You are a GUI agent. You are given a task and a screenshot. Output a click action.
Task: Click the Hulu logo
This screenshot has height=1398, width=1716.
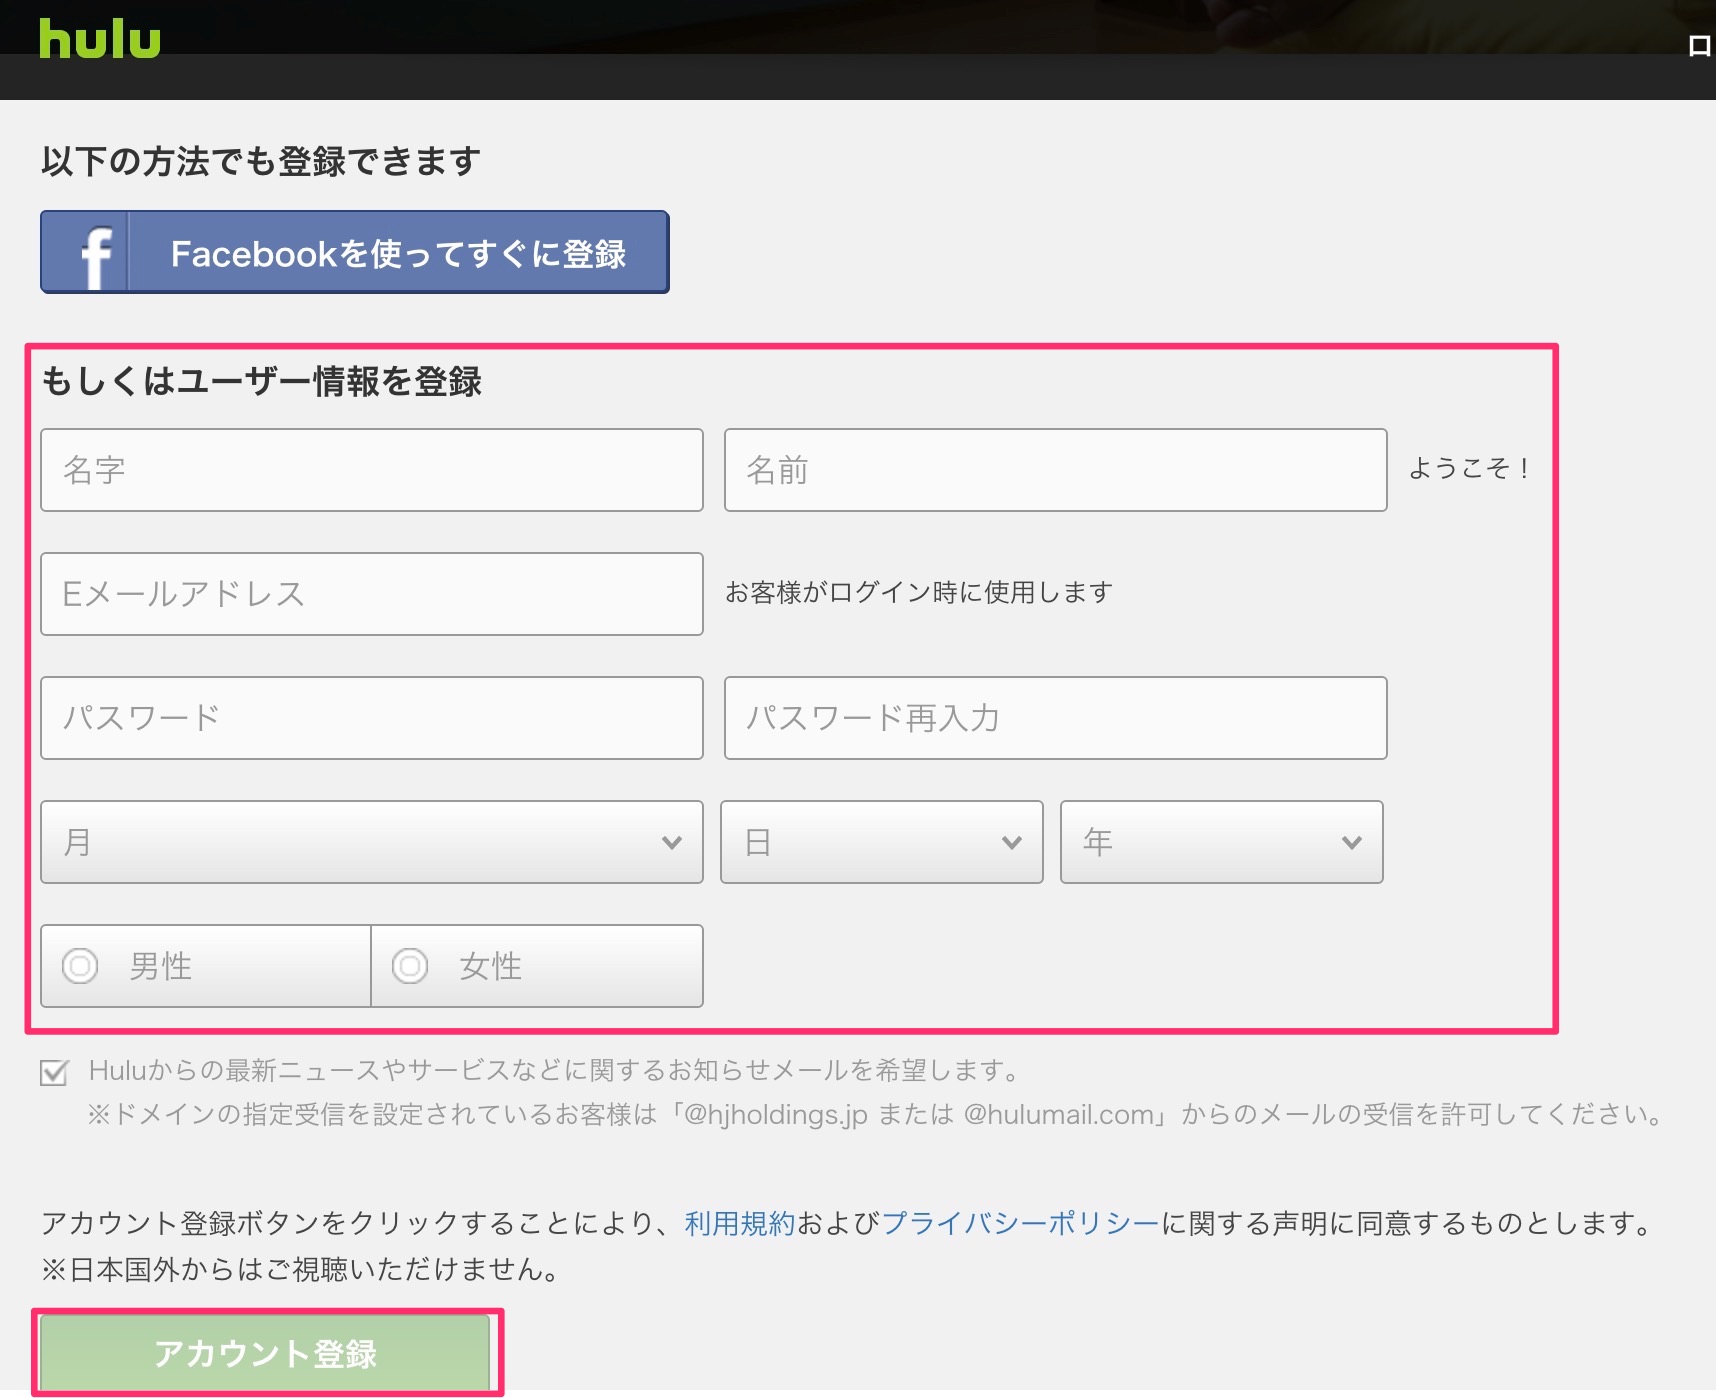coord(100,40)
